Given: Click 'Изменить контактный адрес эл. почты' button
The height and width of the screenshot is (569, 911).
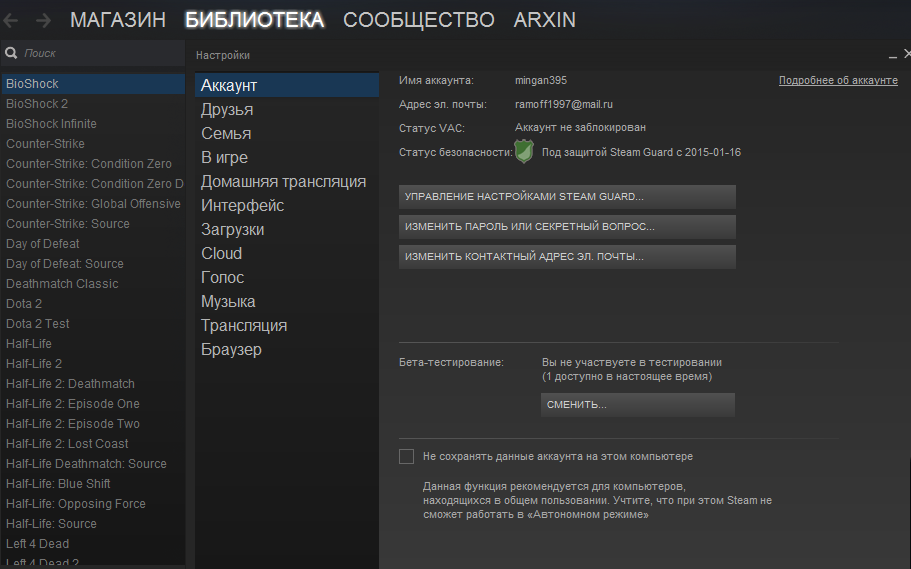Looking at the screenshot, I should [567, 256].
